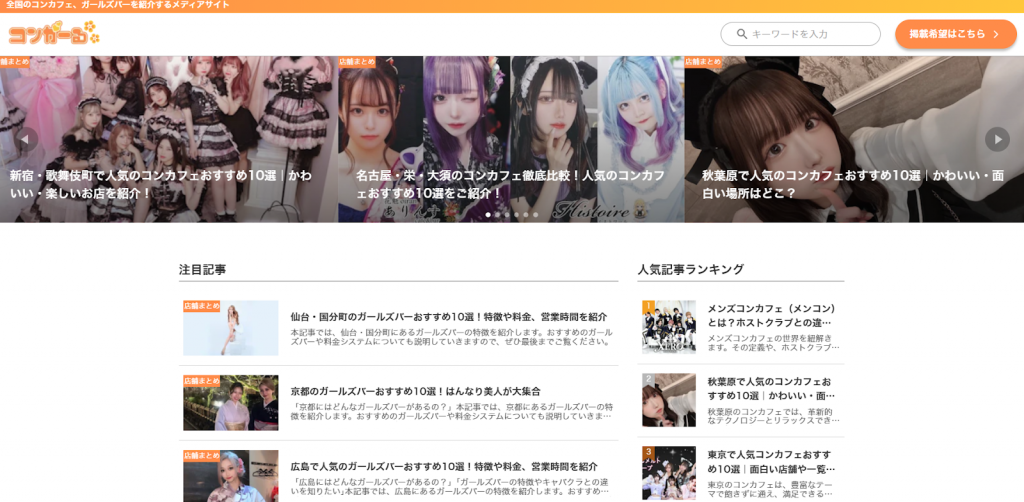This screenshot has height=502, width=1024.
Task: Select the third carousel pagination dot
Action: tap(507, 214)
